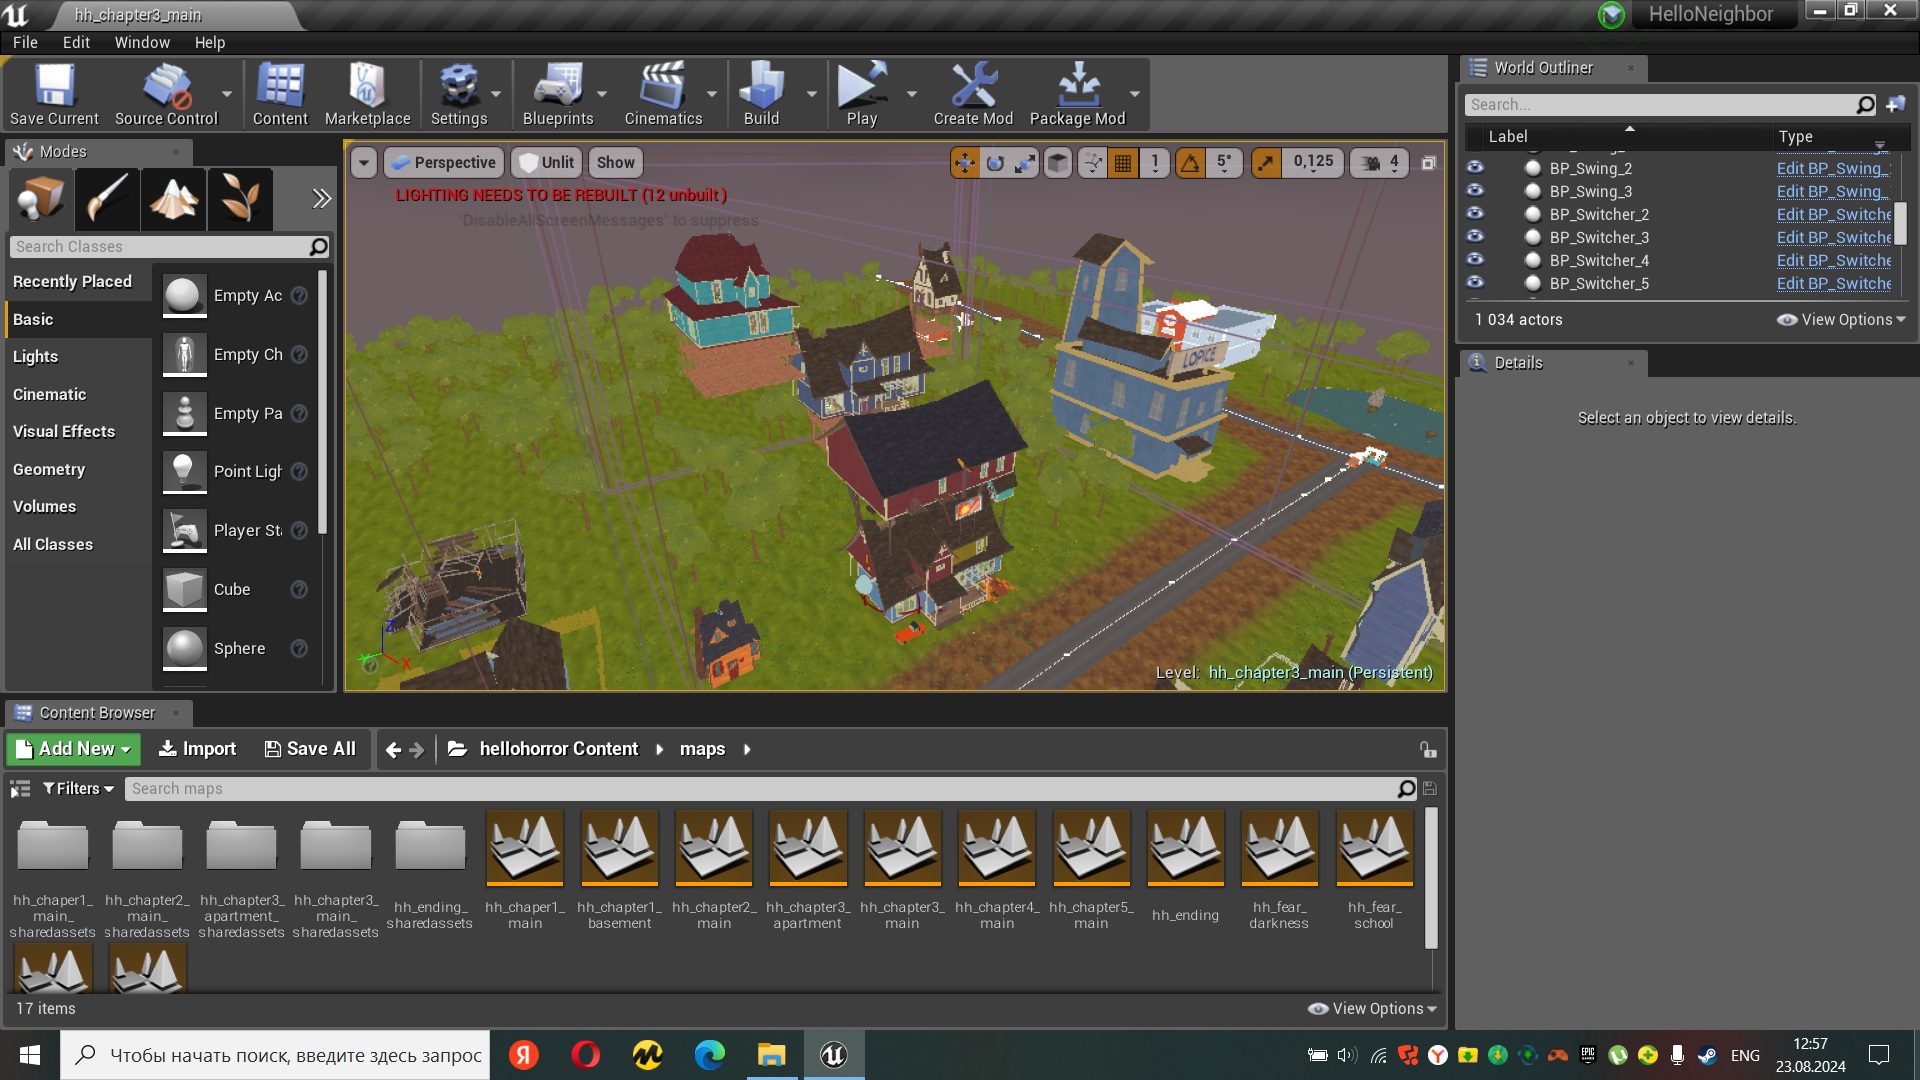This screenshot has width=1920, height=1080.
Task: Open the Help menu
Action: [210, 43]
